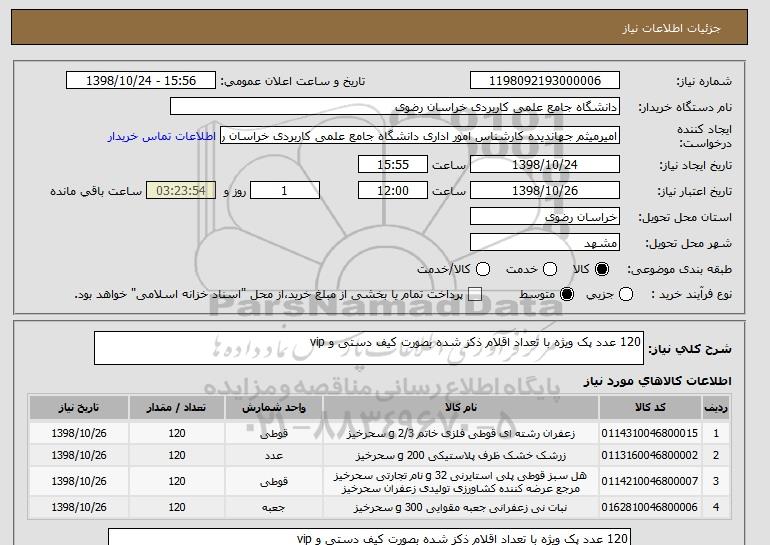
Task: Click the validity time field 12:00
Action: (x=393, y=191)
